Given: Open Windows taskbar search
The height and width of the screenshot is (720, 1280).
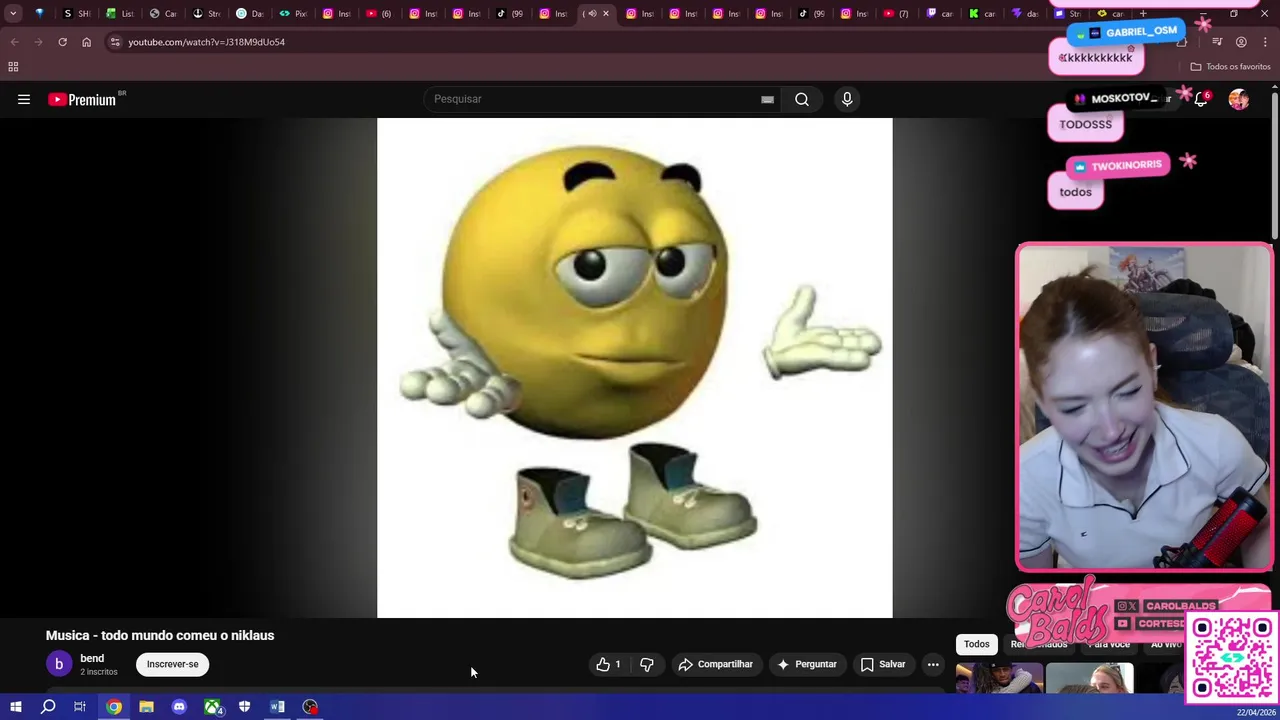Looking at the screenshot, I should point(48,707).
